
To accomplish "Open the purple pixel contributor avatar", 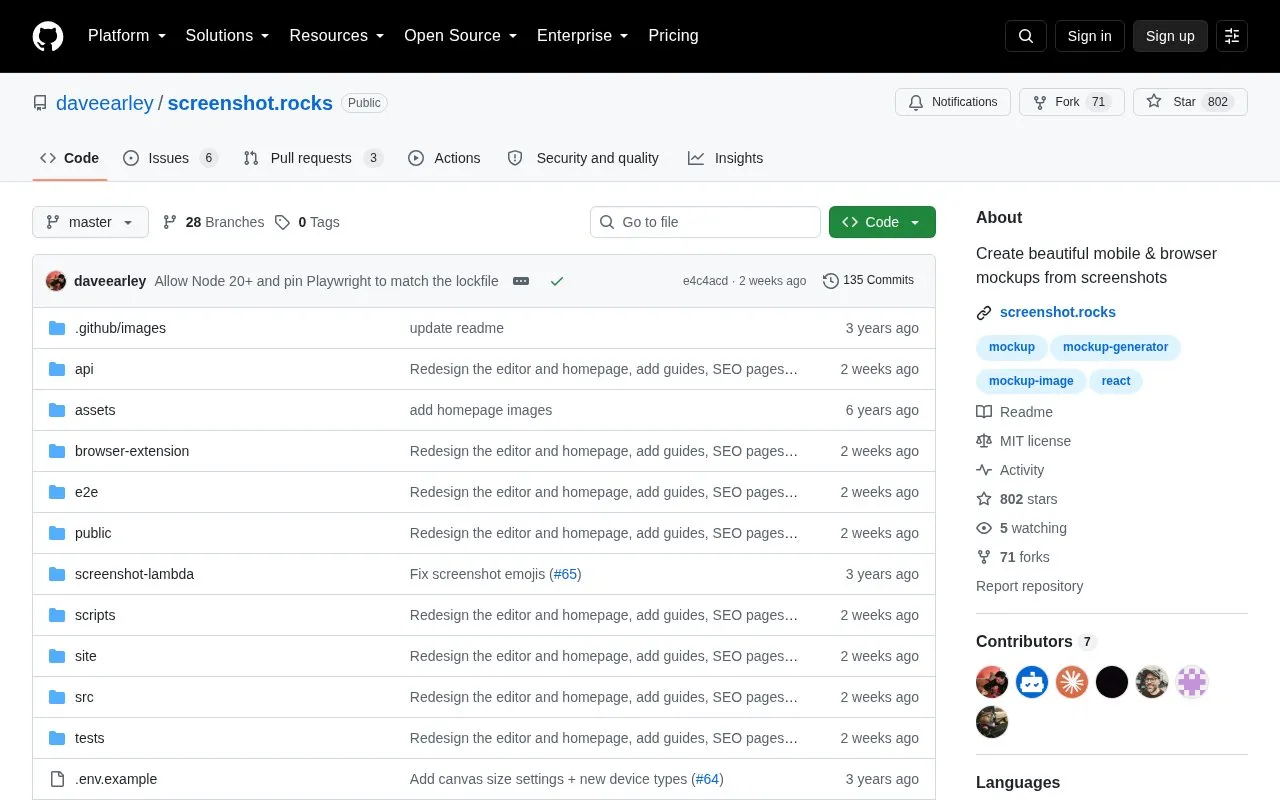I will pyautogui.click(x=1192, y=682).
